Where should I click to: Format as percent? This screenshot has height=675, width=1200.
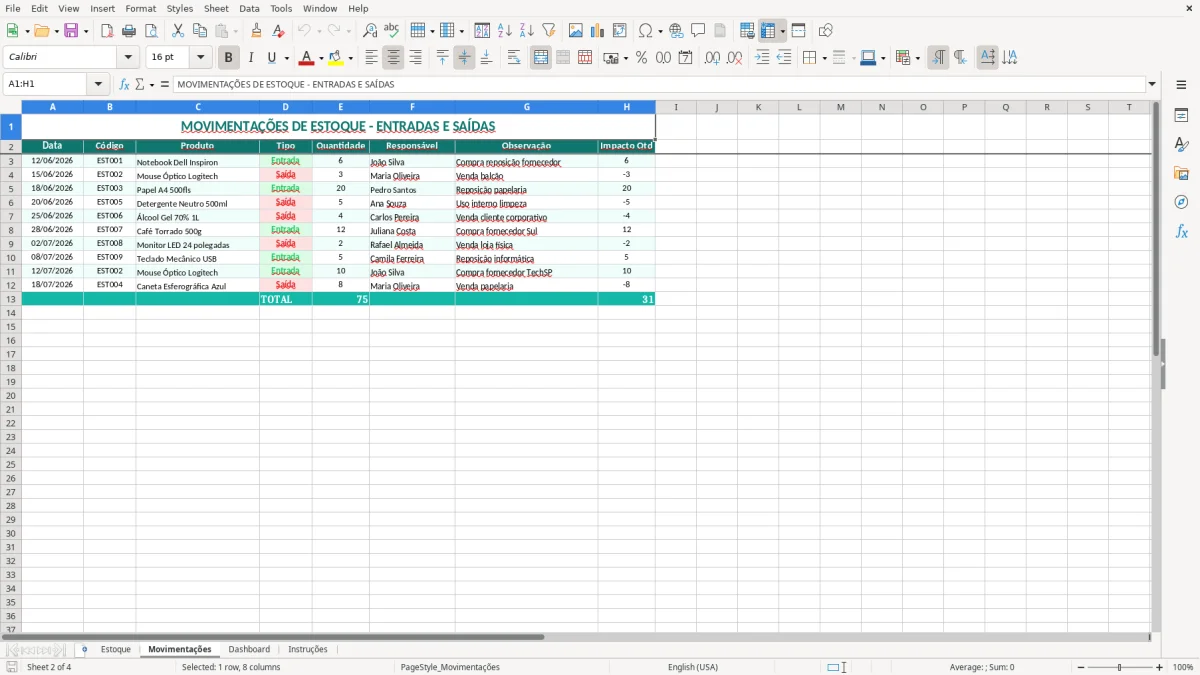point(641,58)
